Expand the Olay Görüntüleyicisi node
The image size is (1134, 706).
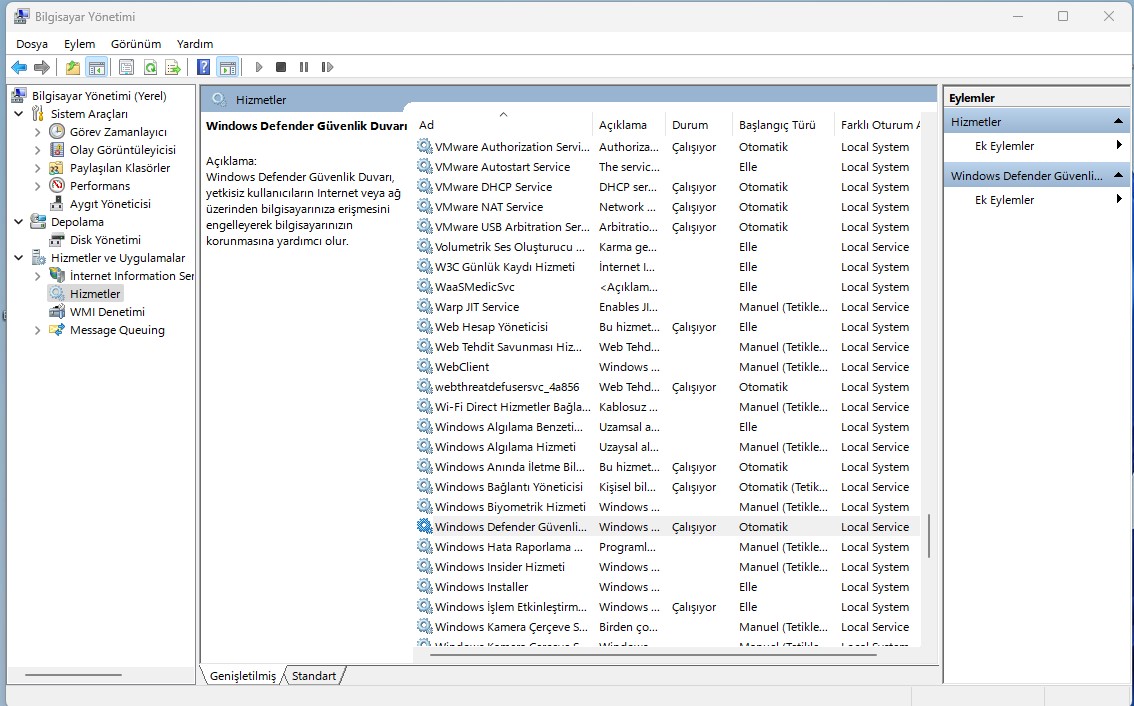[38, 150]
